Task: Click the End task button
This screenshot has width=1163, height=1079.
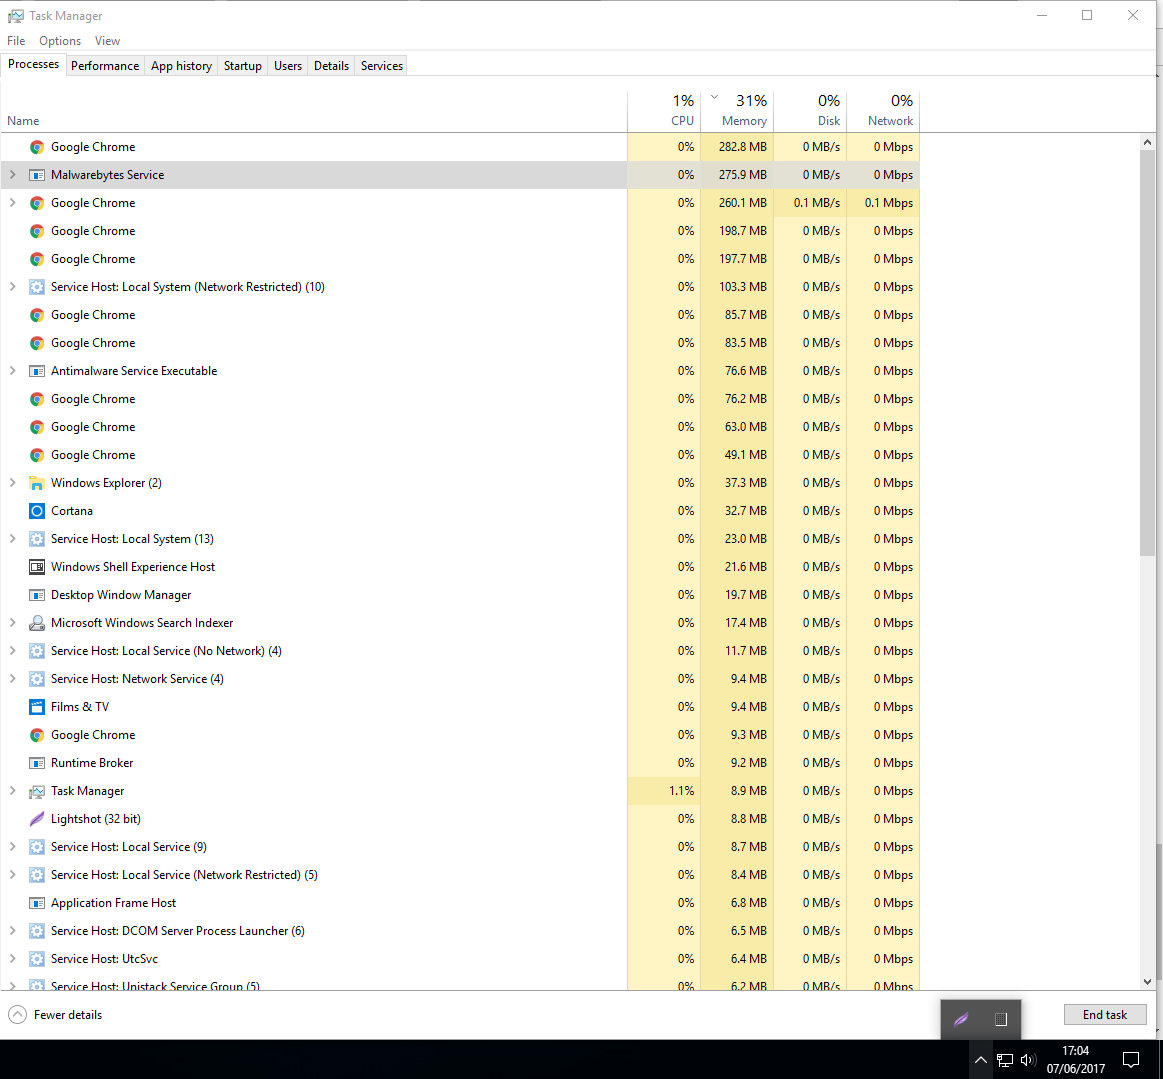Action: 1104,1014
